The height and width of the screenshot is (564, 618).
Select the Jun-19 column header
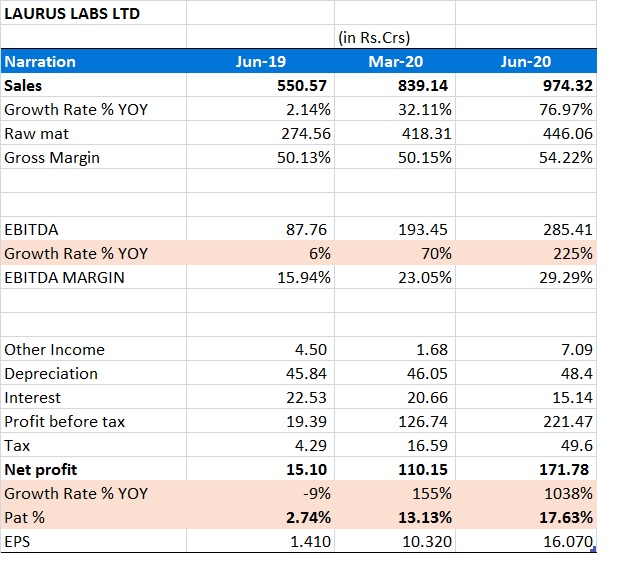tap(261, 61)
